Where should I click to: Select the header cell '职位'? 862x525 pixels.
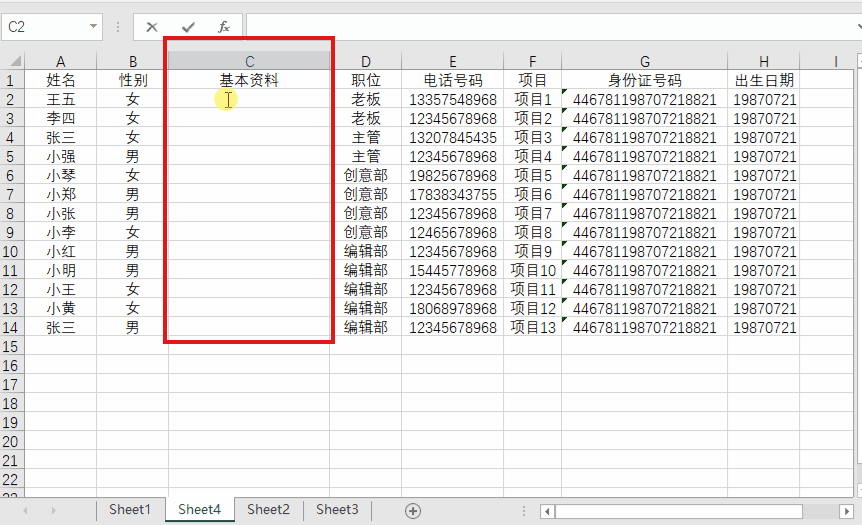tap(366, 80)
